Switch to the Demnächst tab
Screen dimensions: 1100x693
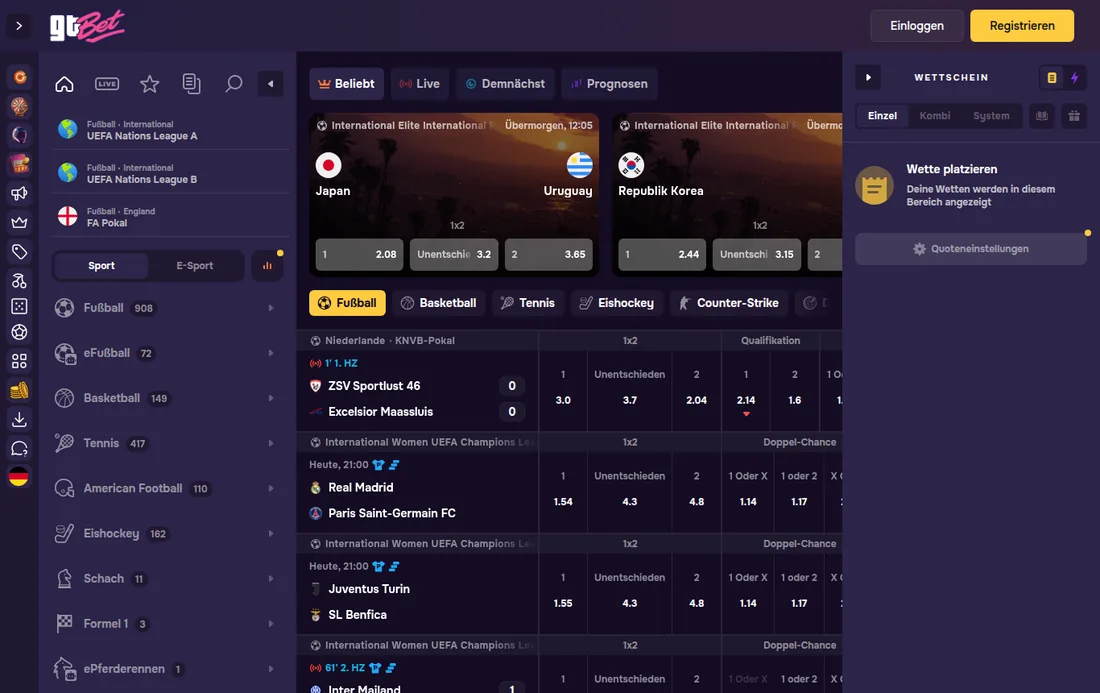pyautogui.click(x=505, y=84)
